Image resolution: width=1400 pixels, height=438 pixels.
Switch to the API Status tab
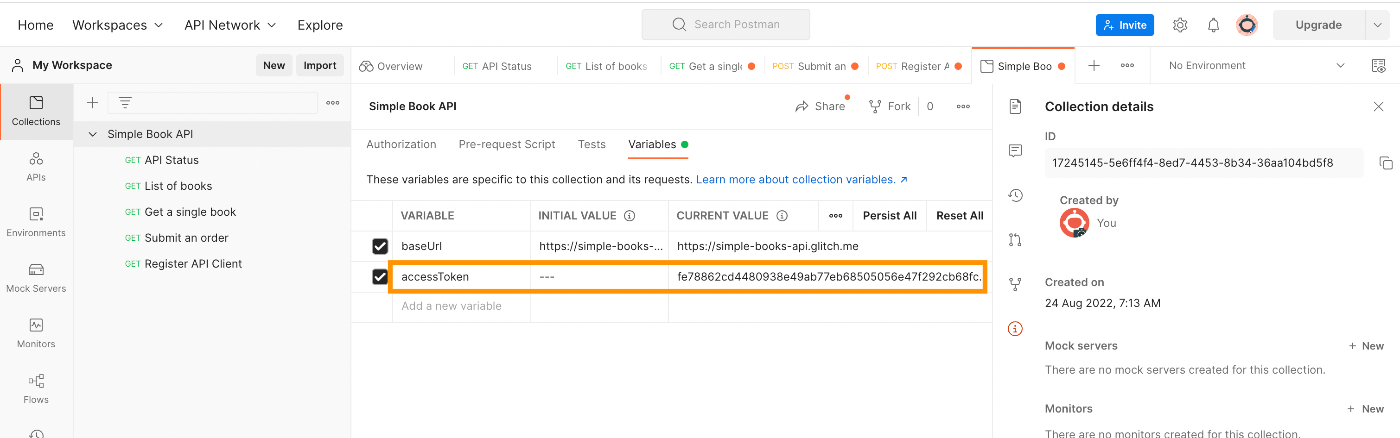coord(497,66)
